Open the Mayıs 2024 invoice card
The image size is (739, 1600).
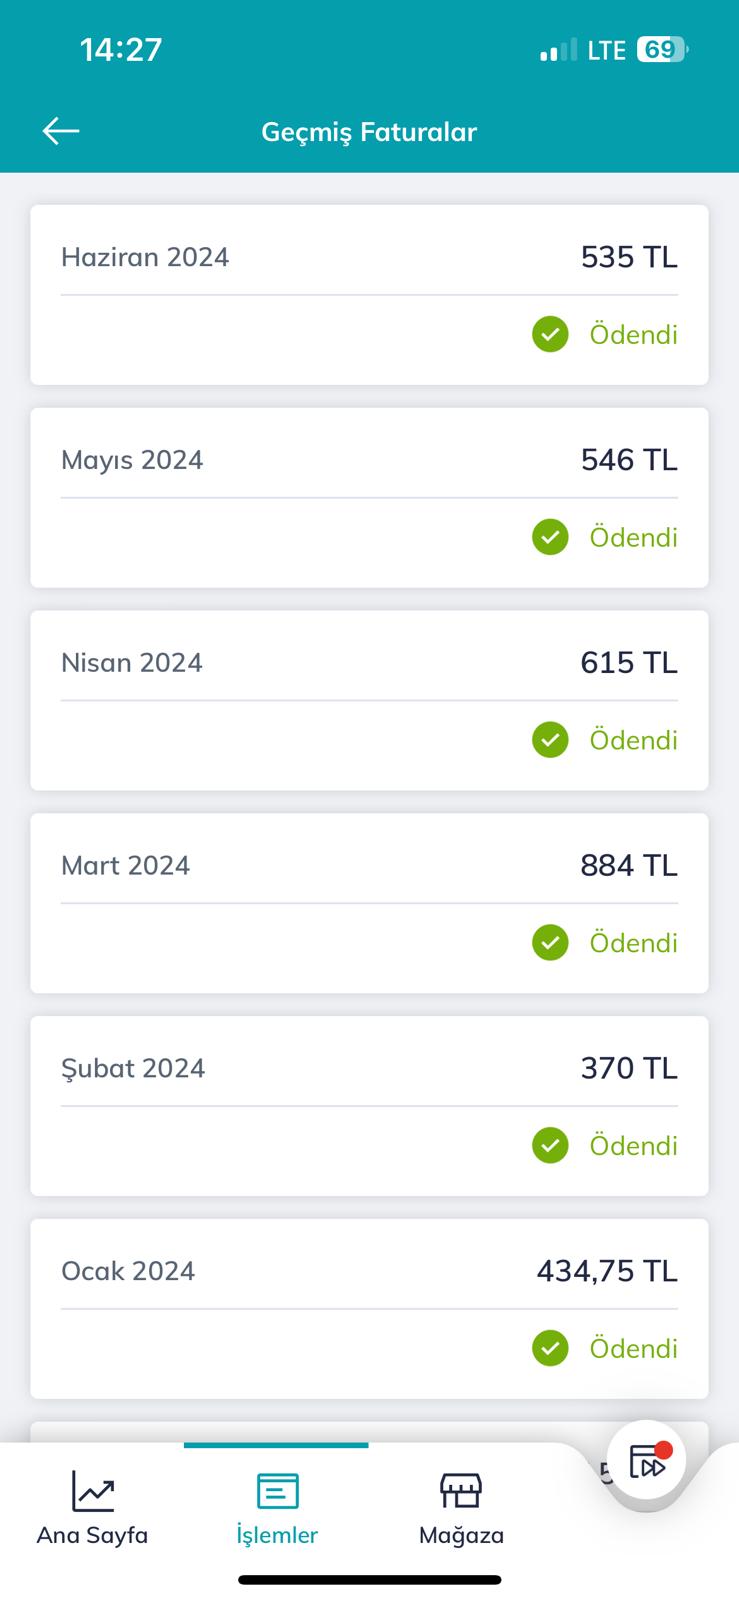click(x=369, y=498)
